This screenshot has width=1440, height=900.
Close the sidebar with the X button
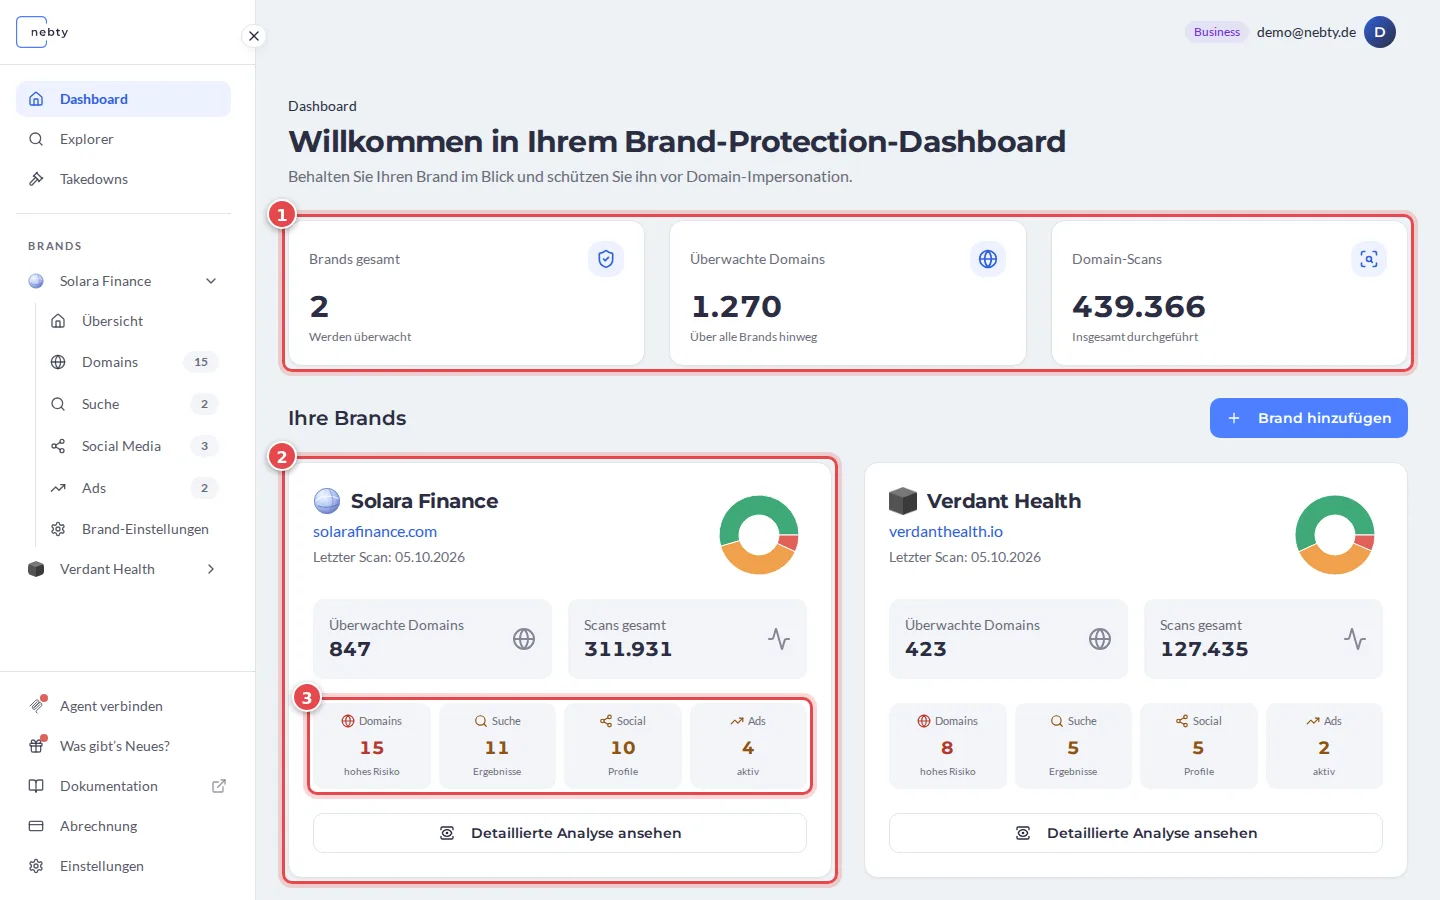(x=254, y=36)
